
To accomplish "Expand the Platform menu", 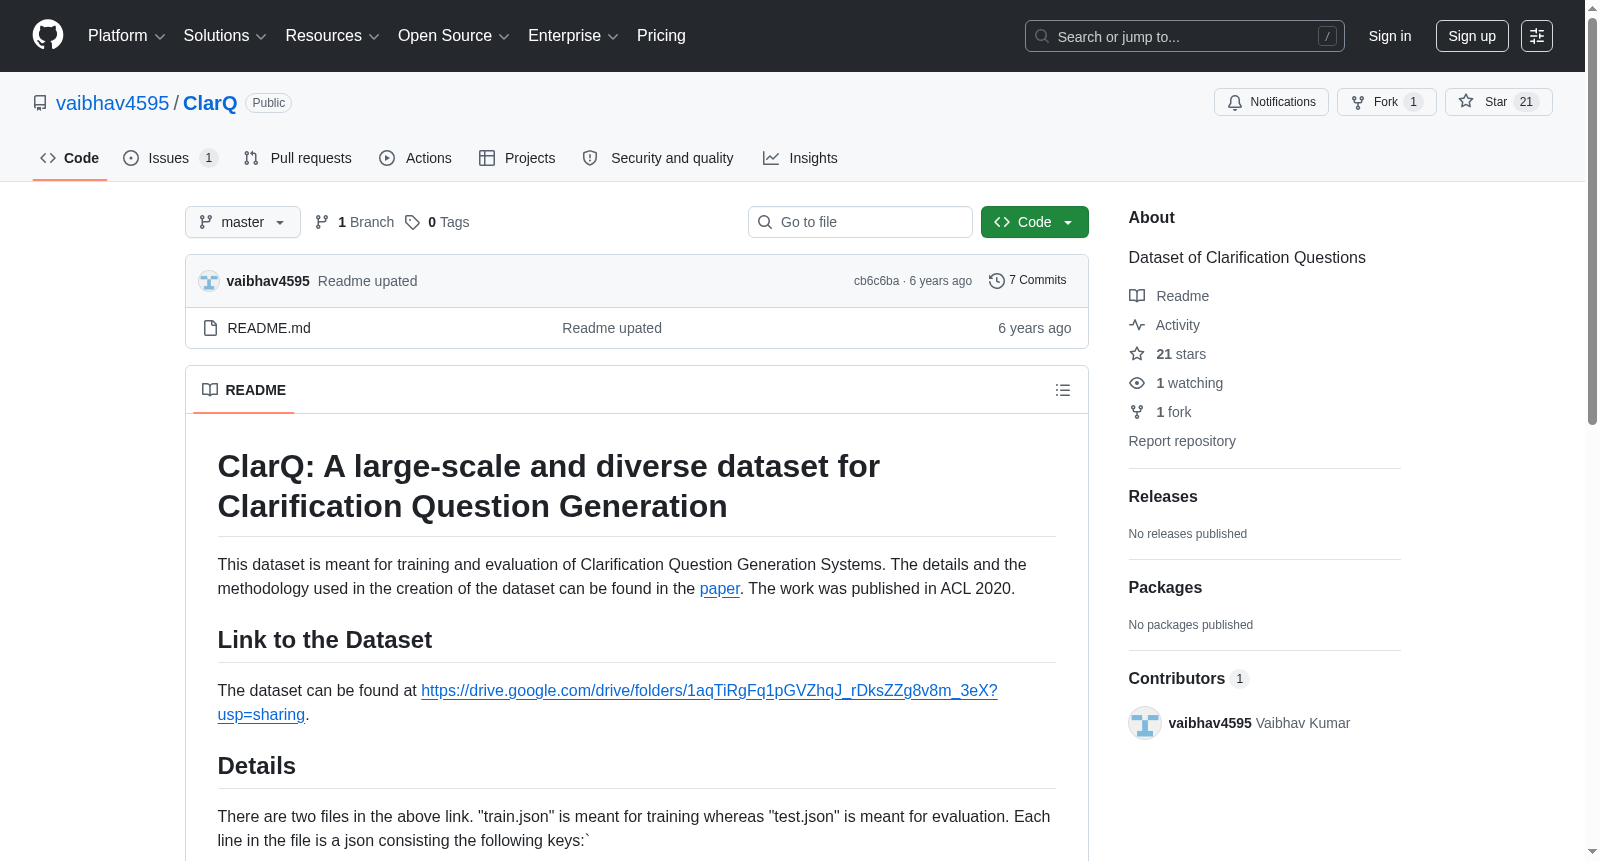I will click(127, 36).
